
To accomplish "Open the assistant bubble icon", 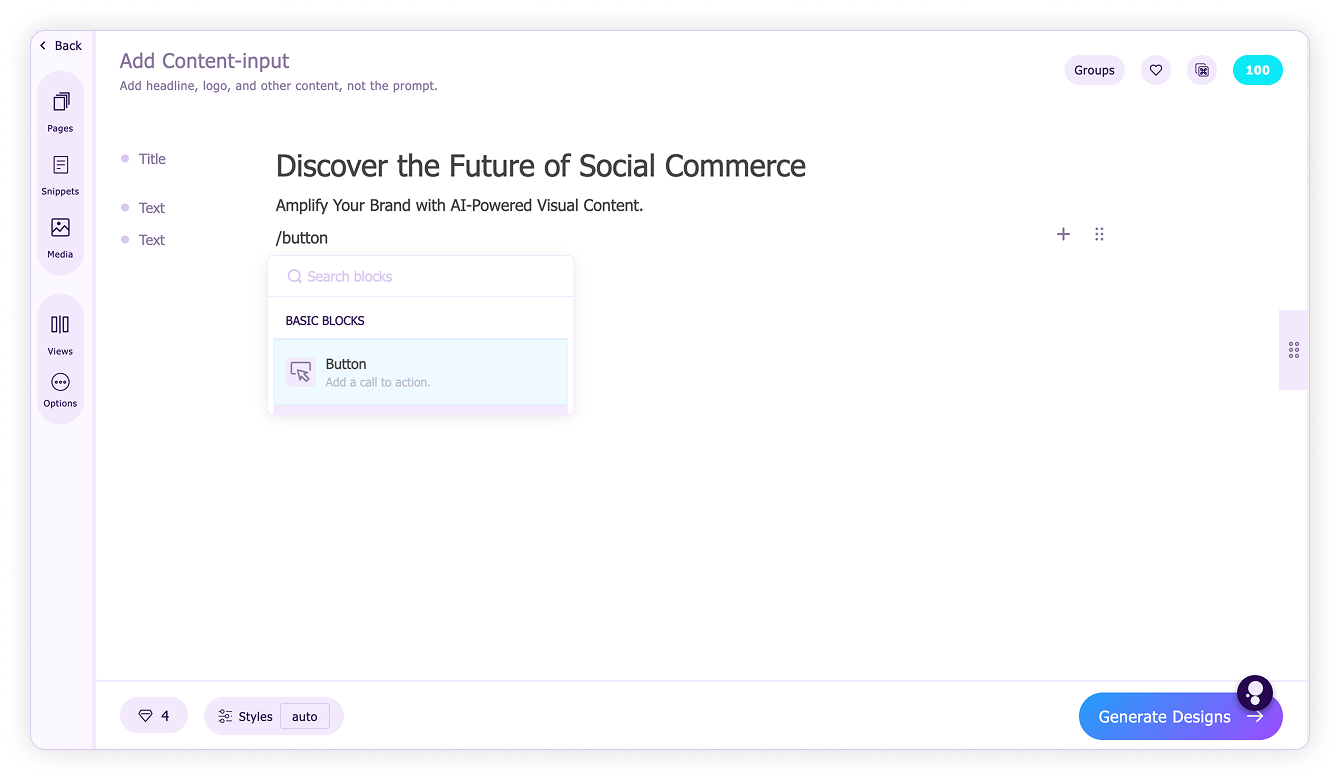I will click(x=1255, y=692).
